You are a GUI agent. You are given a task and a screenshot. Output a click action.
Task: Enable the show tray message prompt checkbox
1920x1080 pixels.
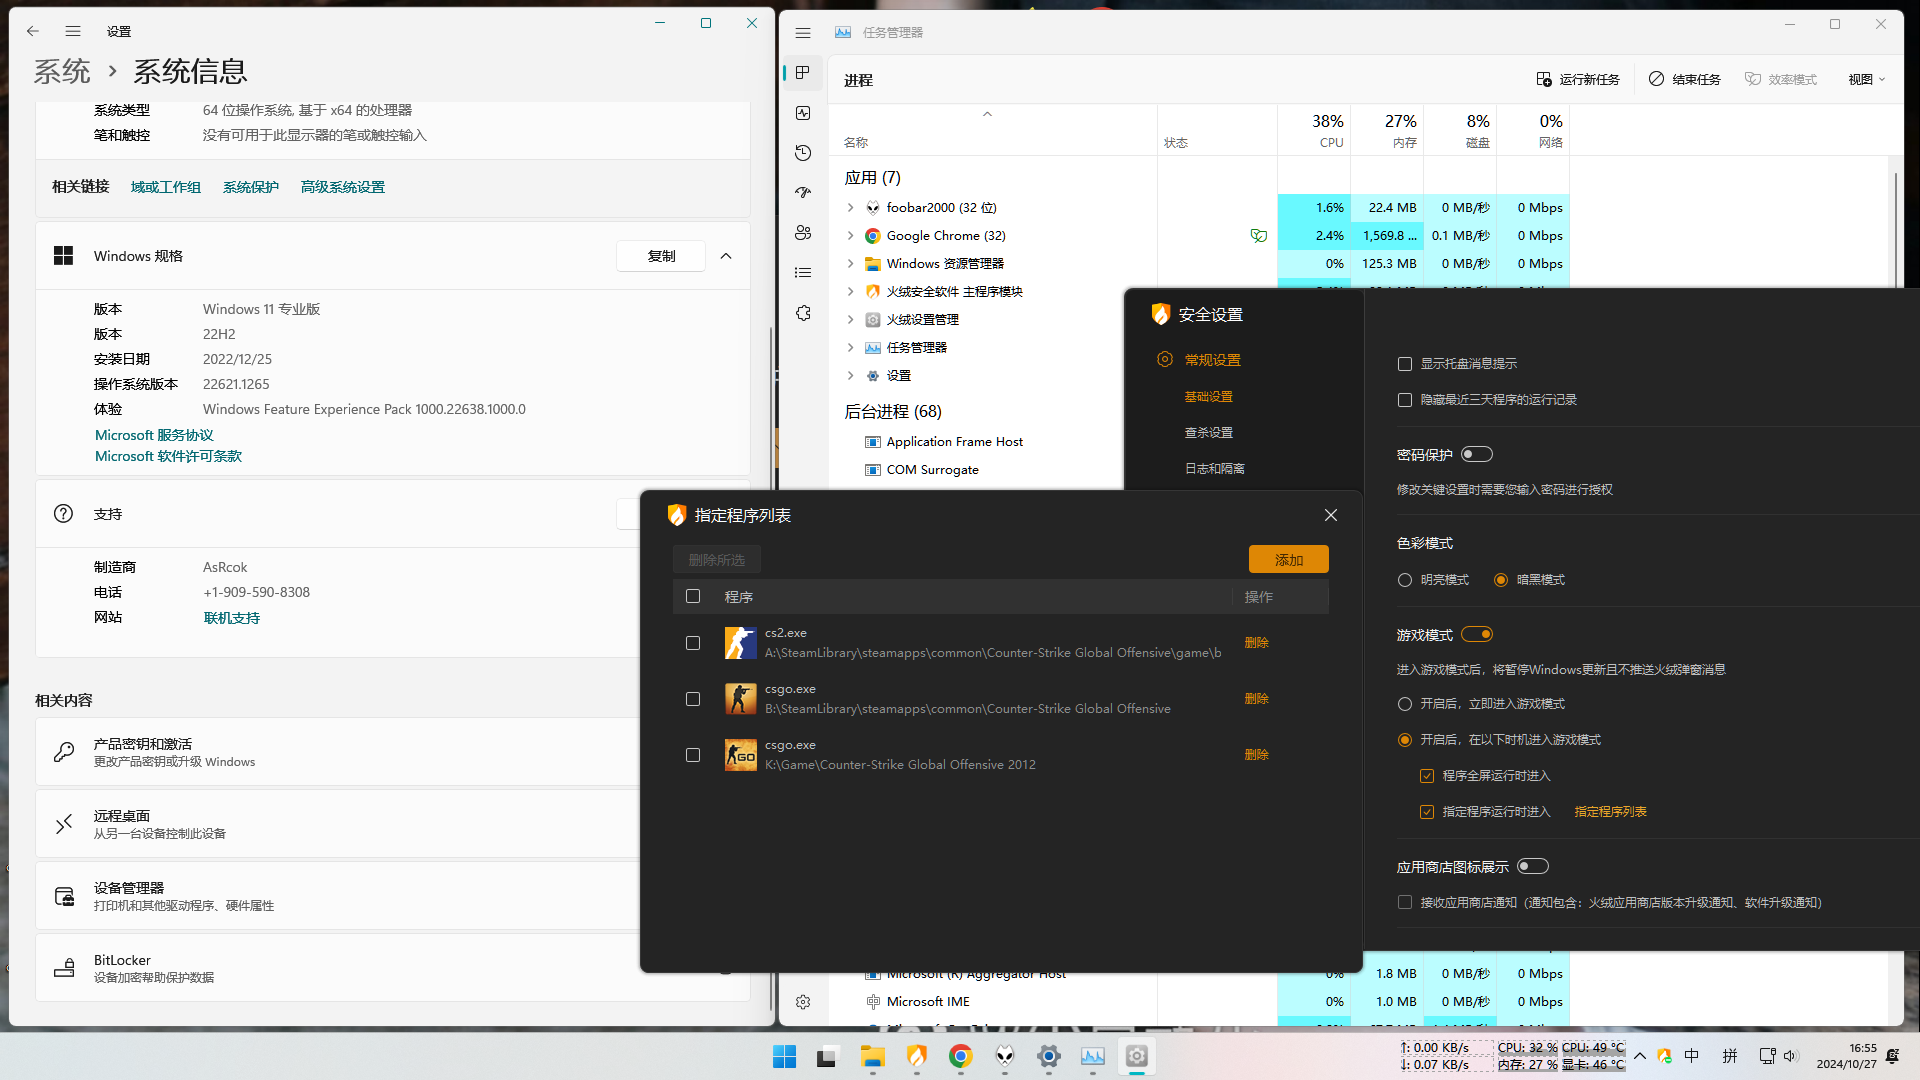1405,364
